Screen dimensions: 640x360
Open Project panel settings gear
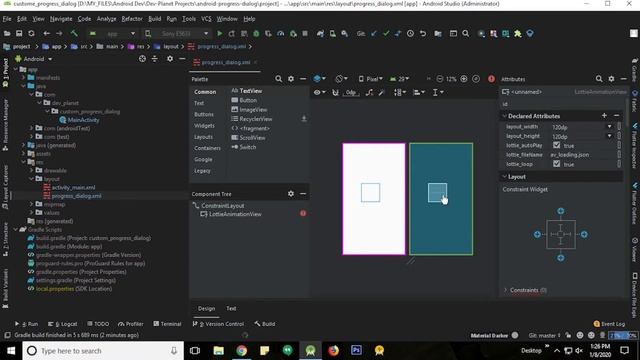click(x=170, y=59)
